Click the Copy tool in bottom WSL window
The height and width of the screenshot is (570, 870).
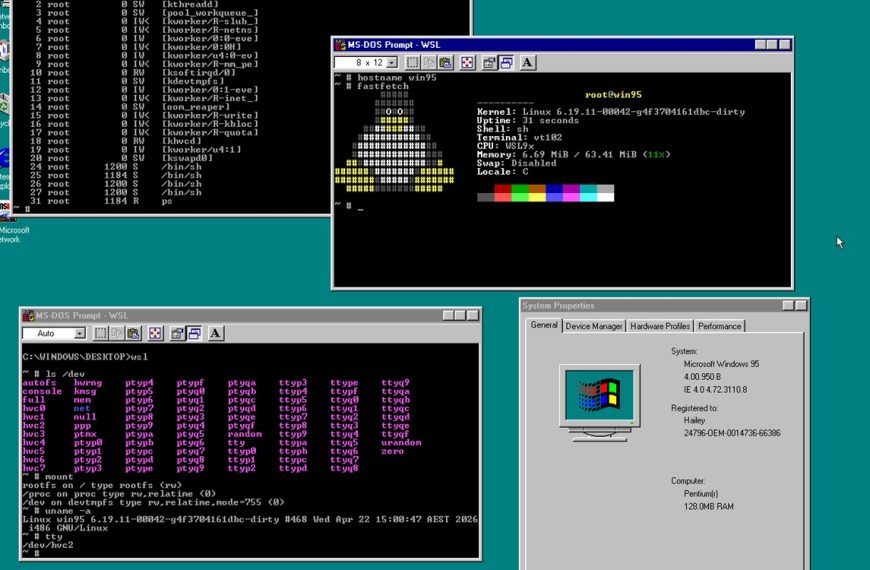pos(117,333)
